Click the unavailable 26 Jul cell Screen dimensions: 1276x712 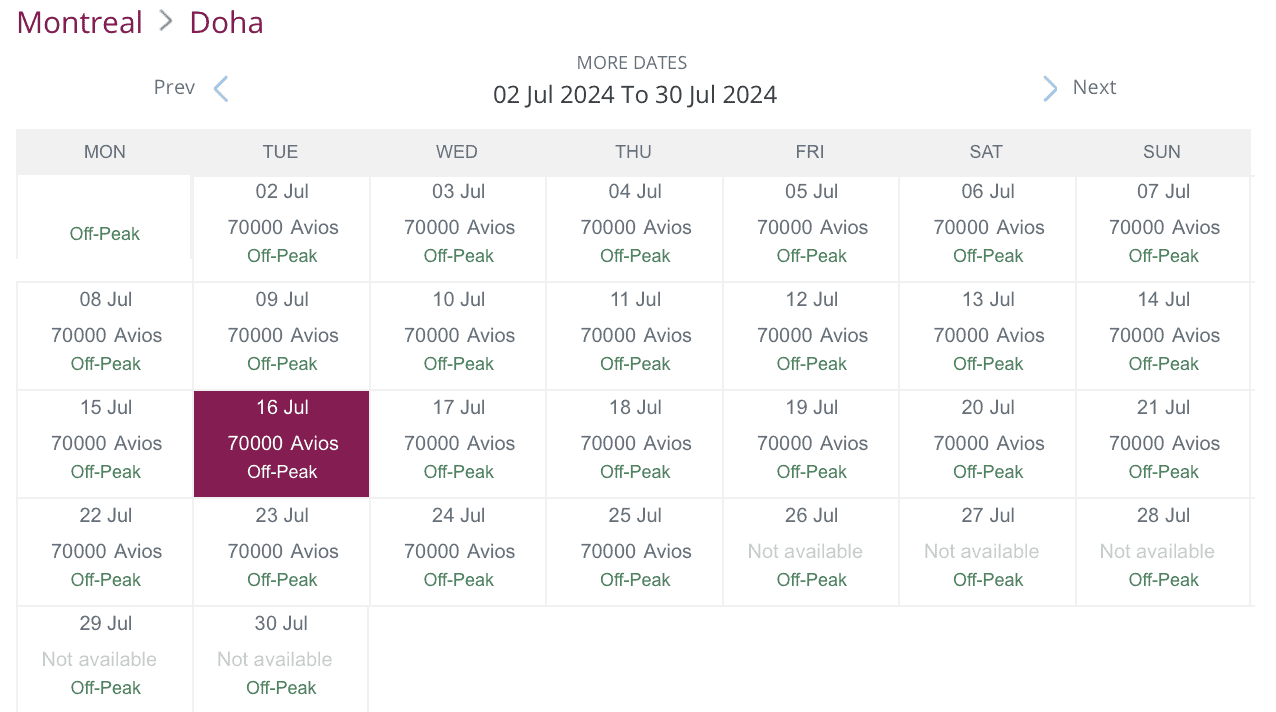pyautogui.click(x=810, y=551)
